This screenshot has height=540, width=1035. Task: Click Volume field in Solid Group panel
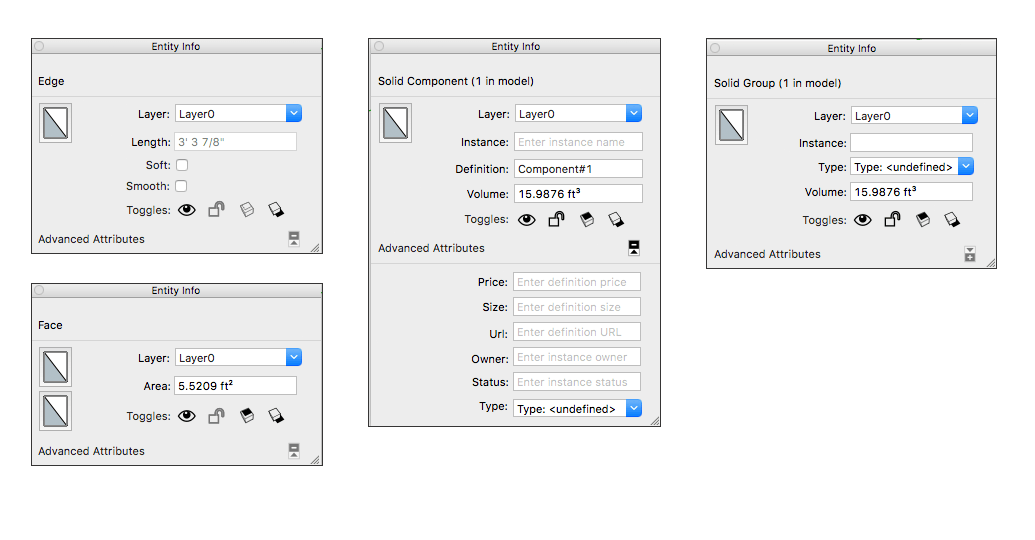click(912, 192)
